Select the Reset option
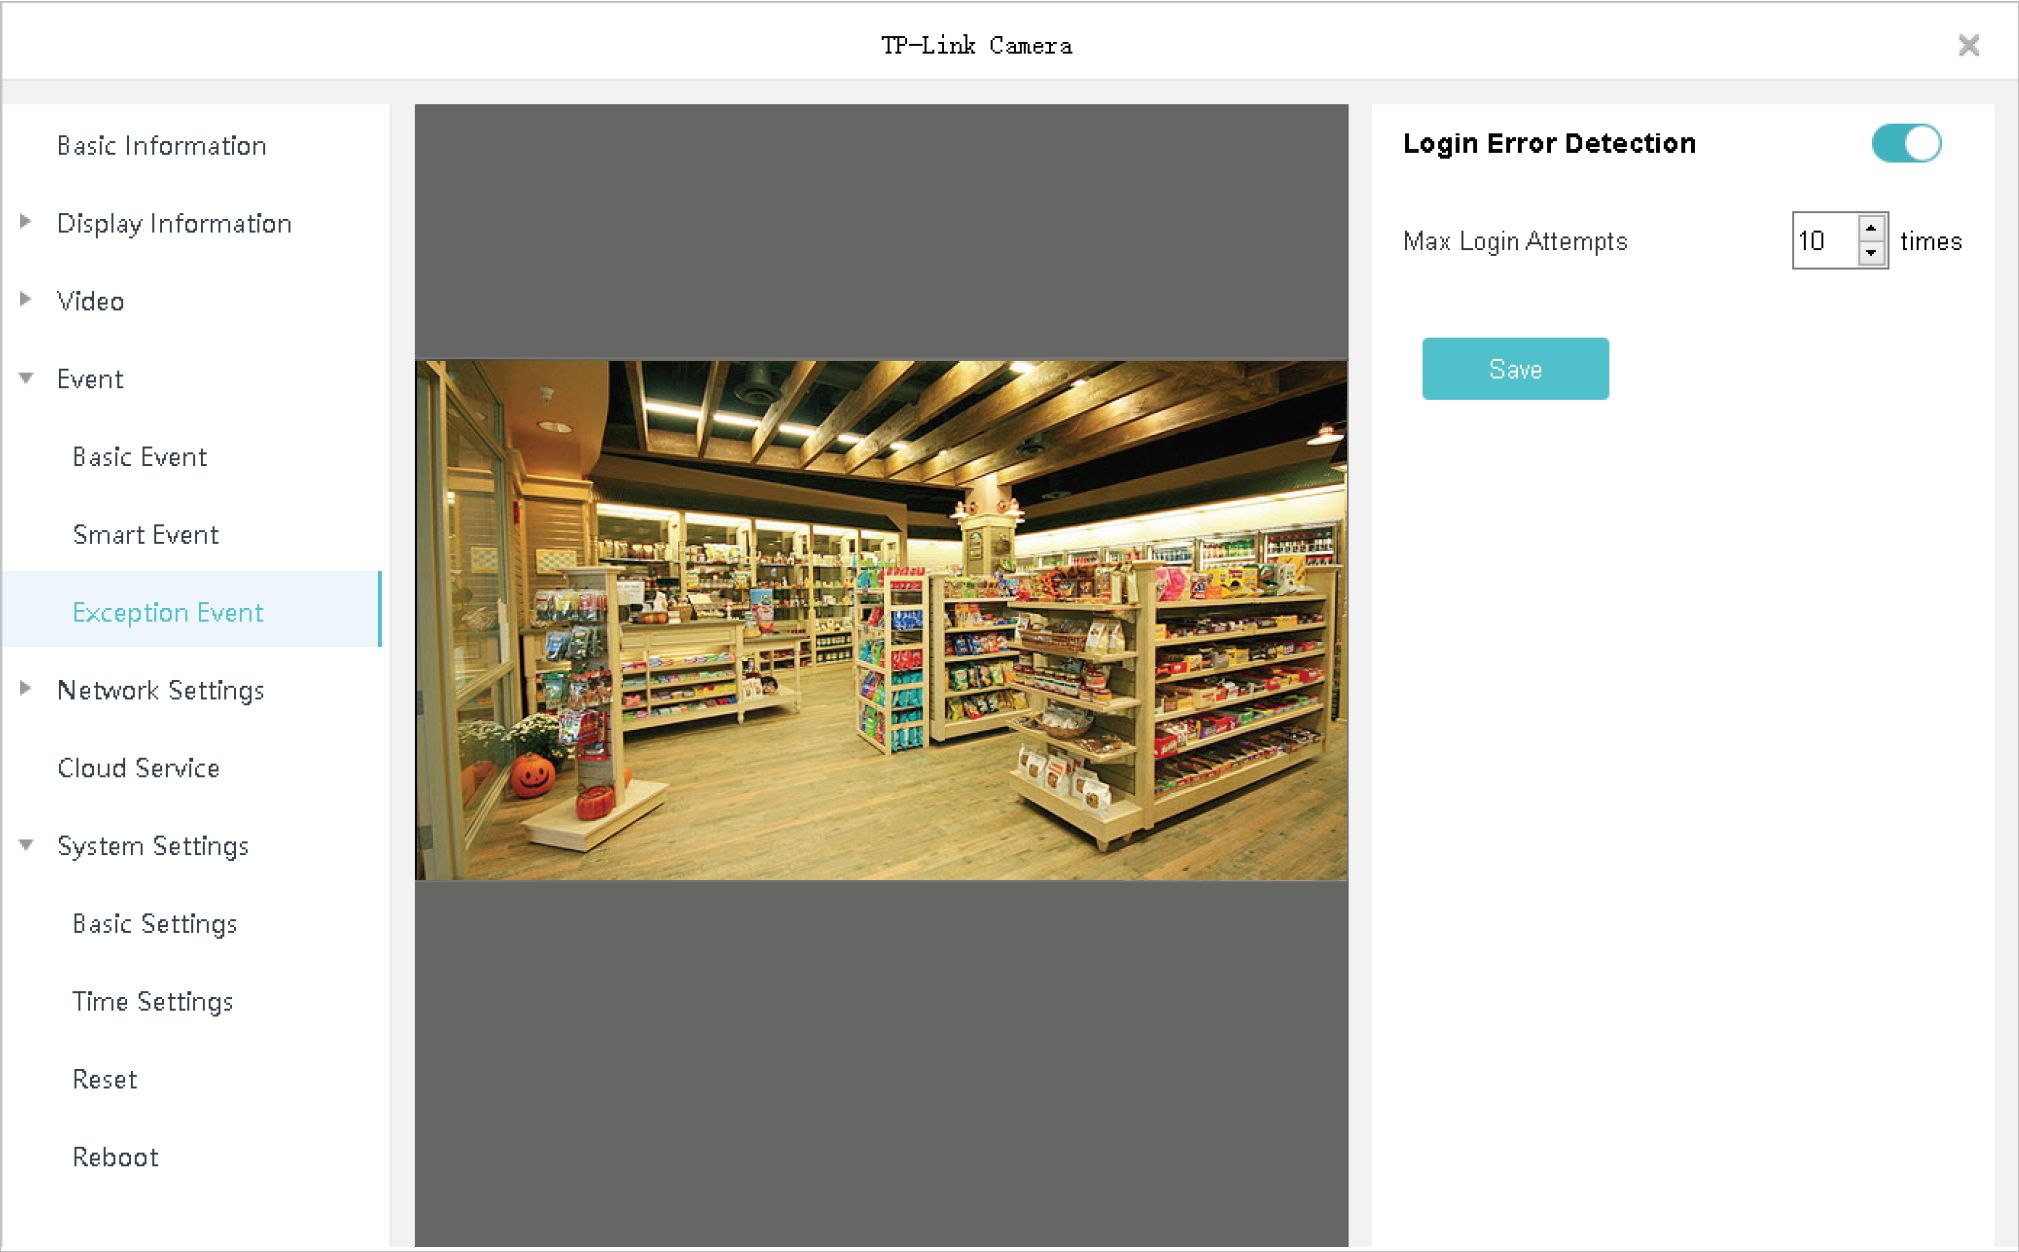Screen dimensions: 2019x1252 coord(104,1080)
